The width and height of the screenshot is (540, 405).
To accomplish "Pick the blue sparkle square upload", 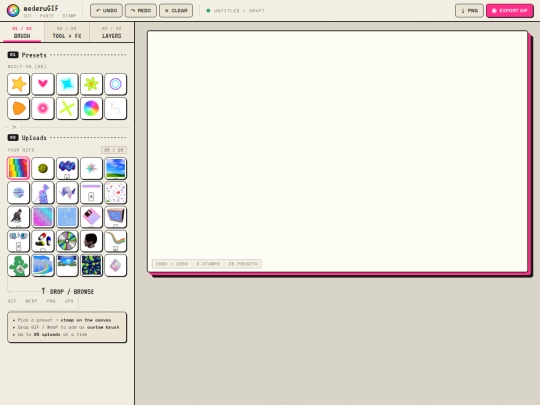I will point(67,217).
